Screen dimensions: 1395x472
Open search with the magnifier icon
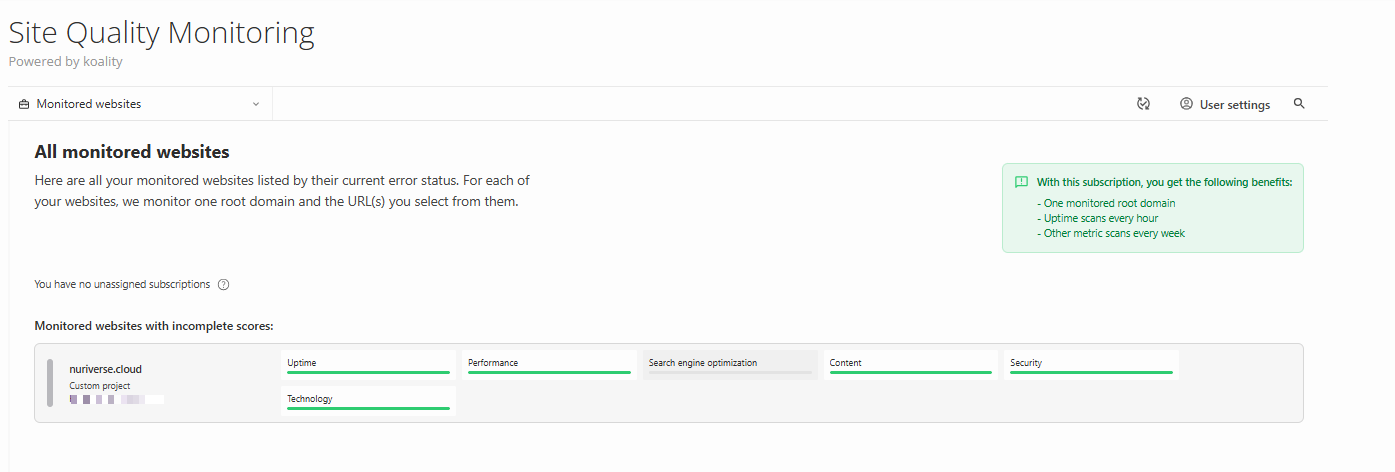(x=1299, y=104)
